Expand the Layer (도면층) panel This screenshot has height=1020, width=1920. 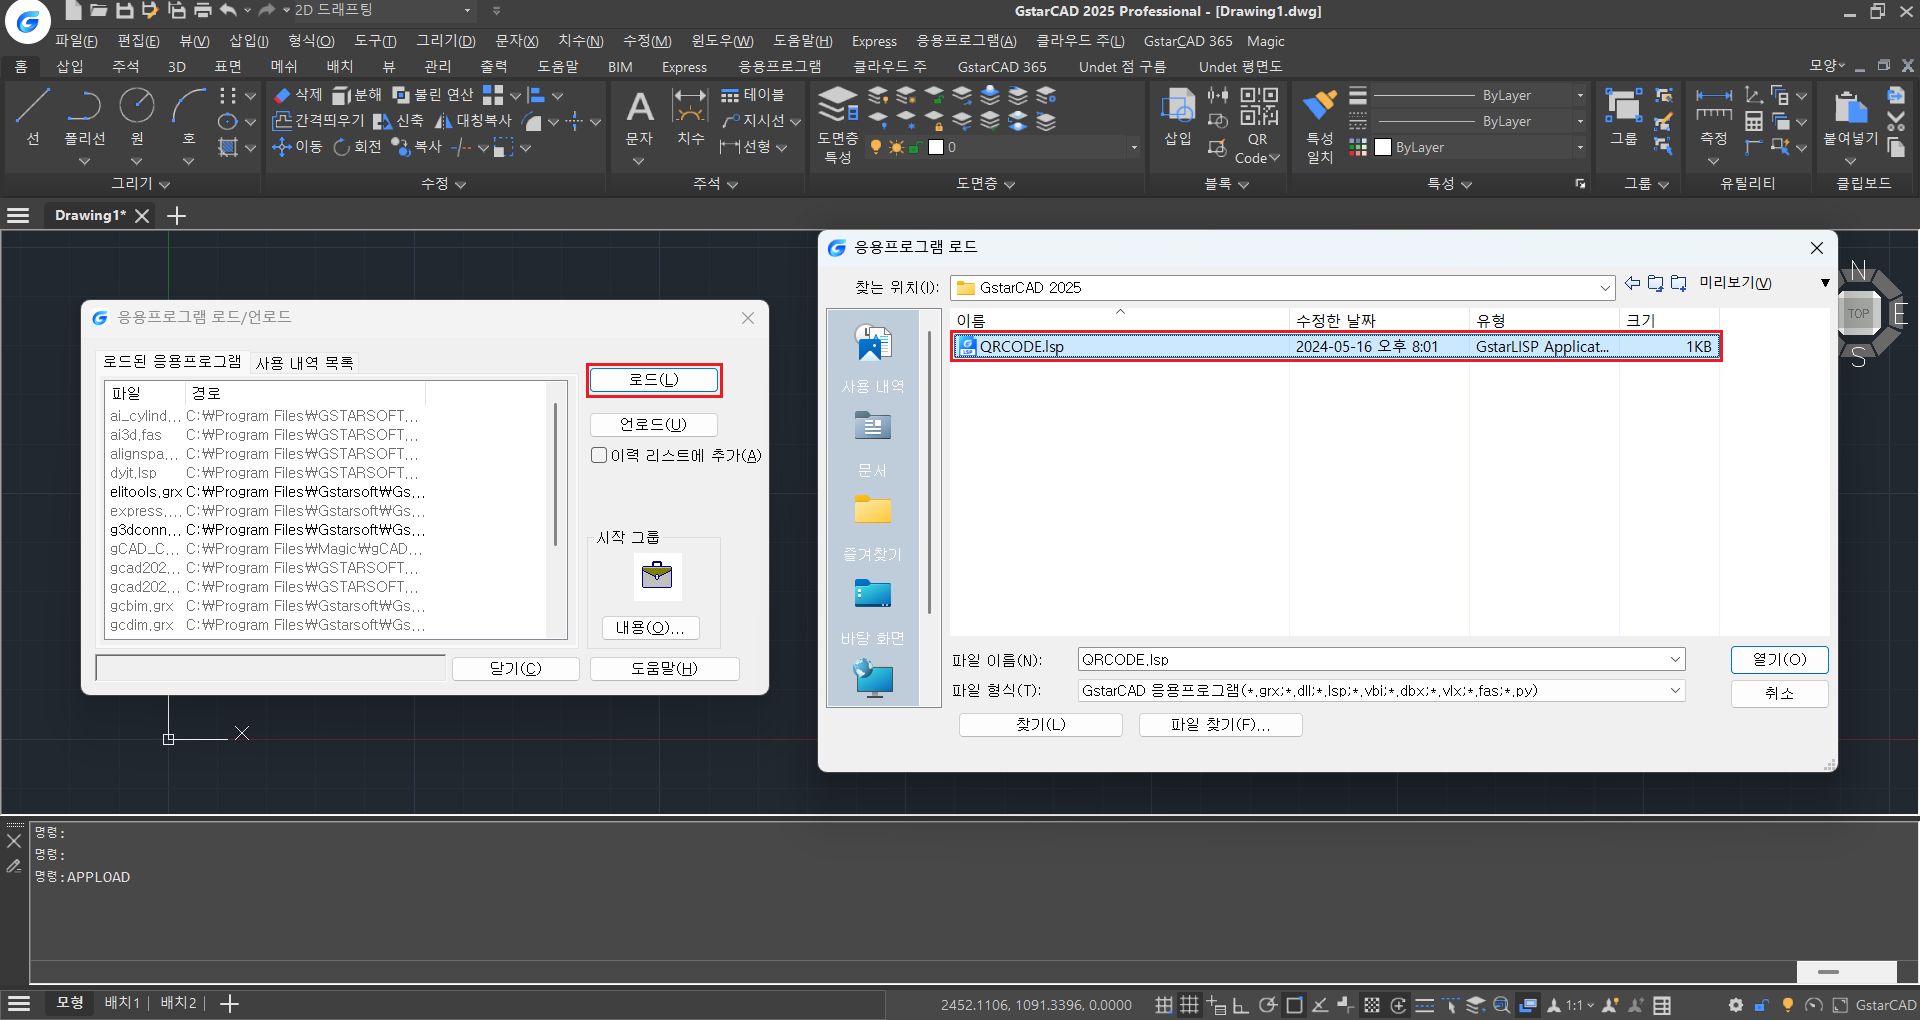[x=985, y=184]
